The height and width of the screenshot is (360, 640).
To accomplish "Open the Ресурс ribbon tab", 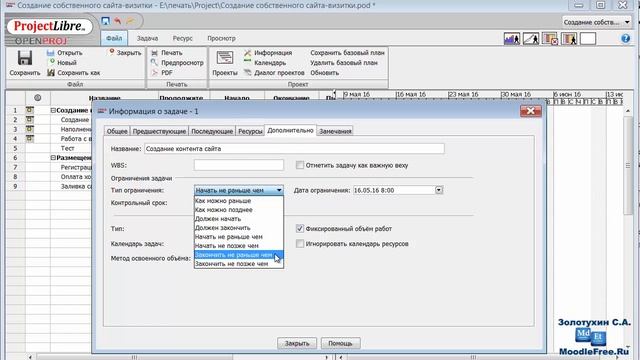I will (182, 38).
